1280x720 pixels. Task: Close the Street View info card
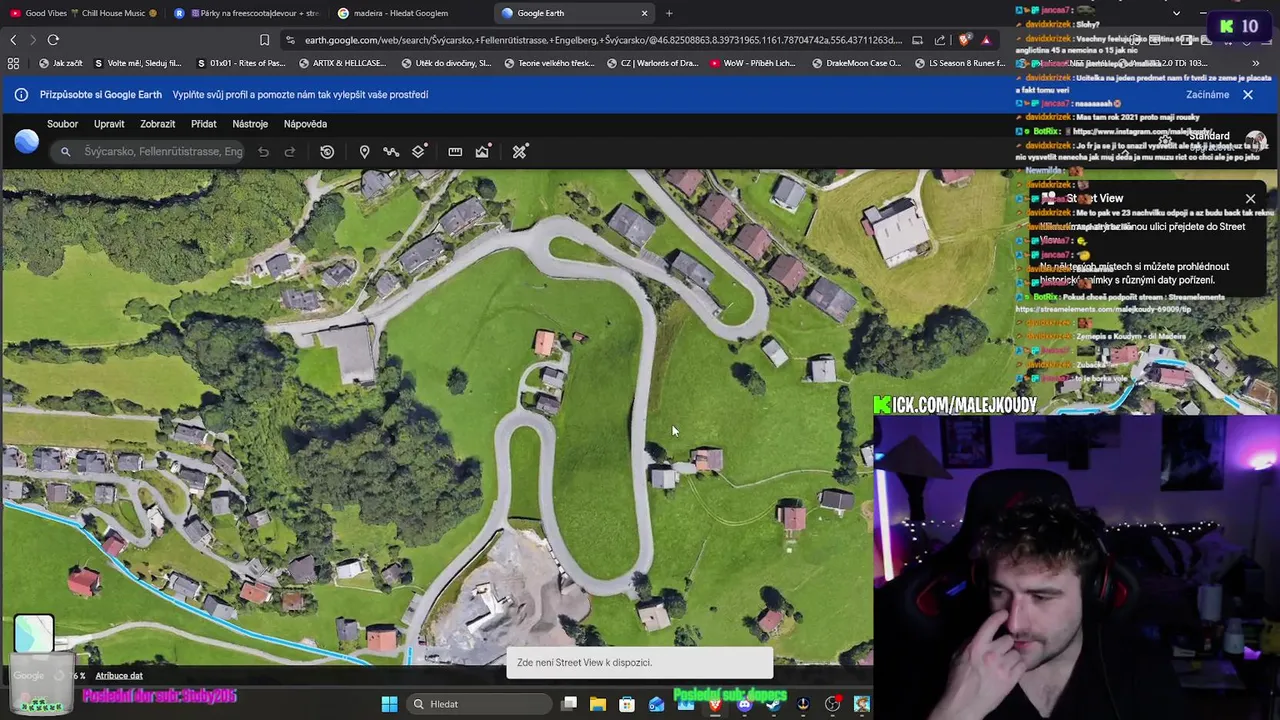tap(1250, 198)
